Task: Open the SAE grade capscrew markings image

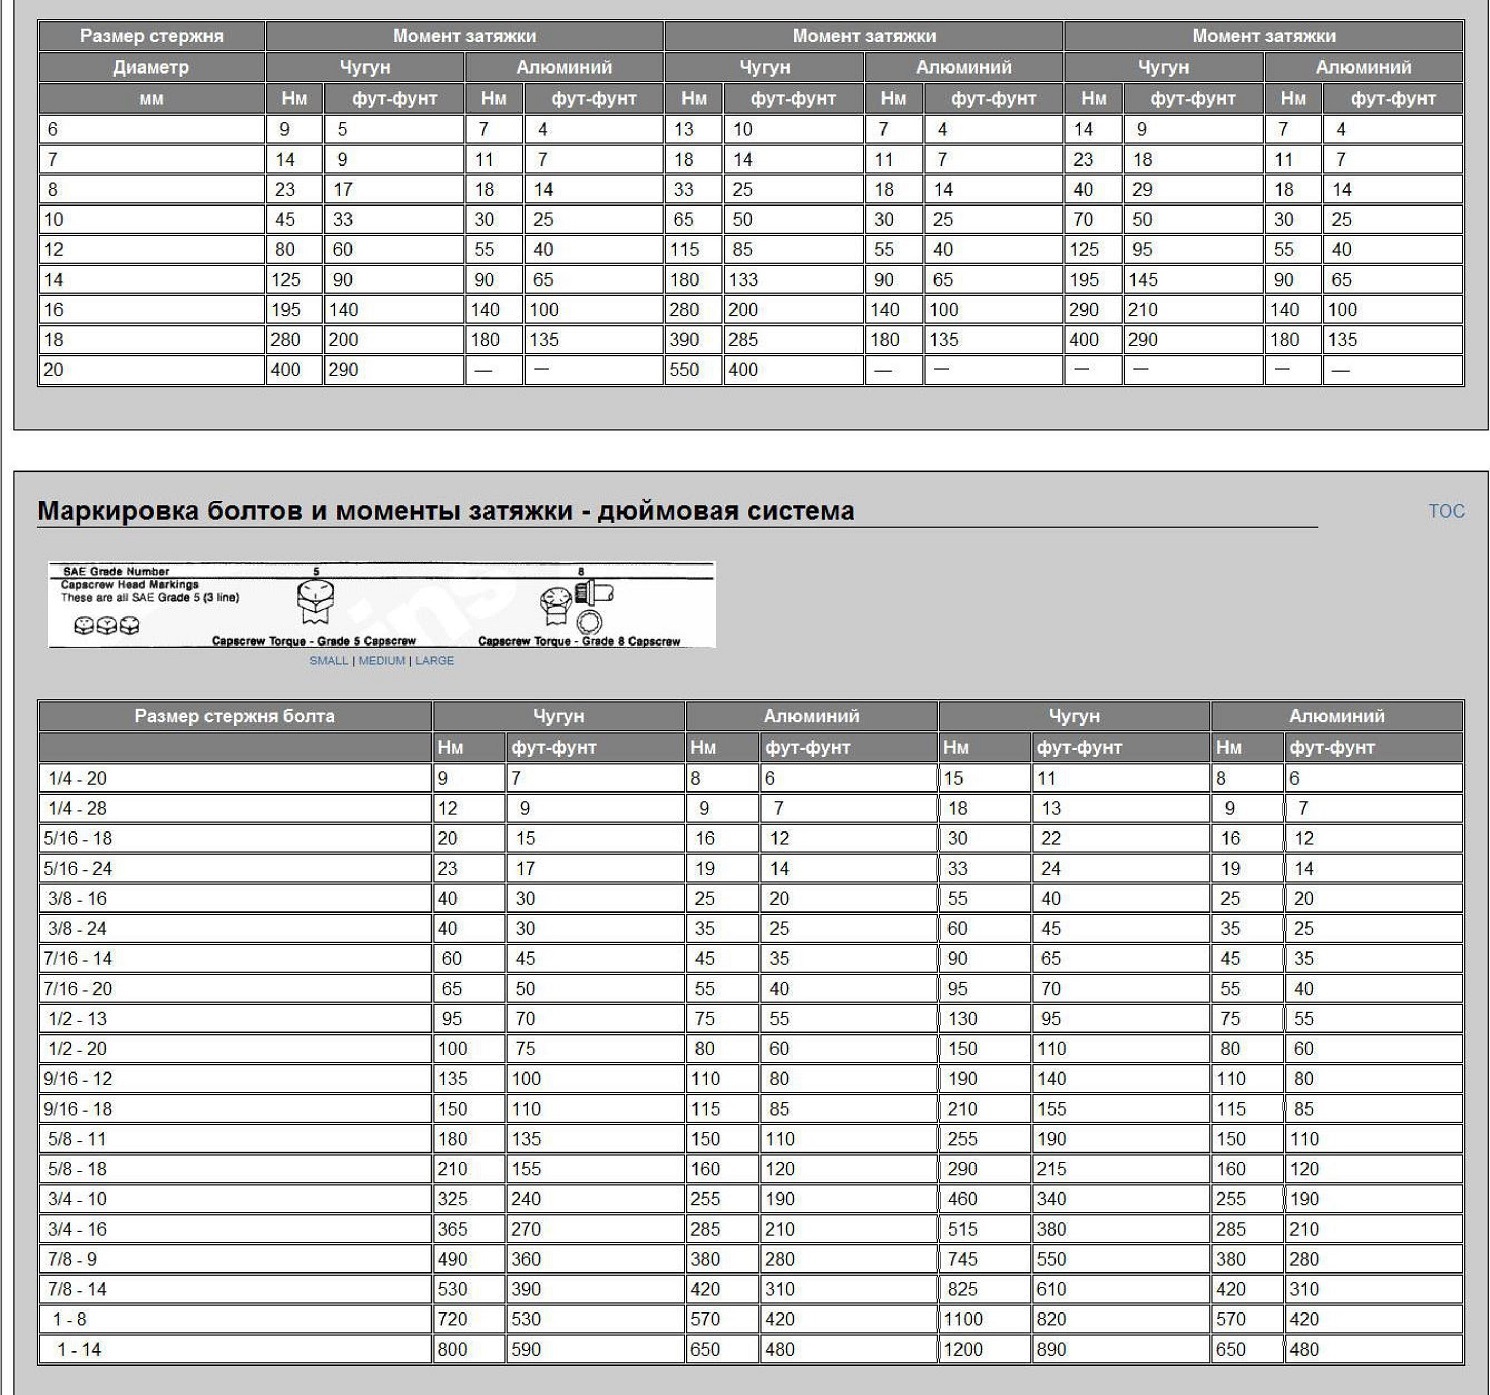Action: (x=382, y=605)
